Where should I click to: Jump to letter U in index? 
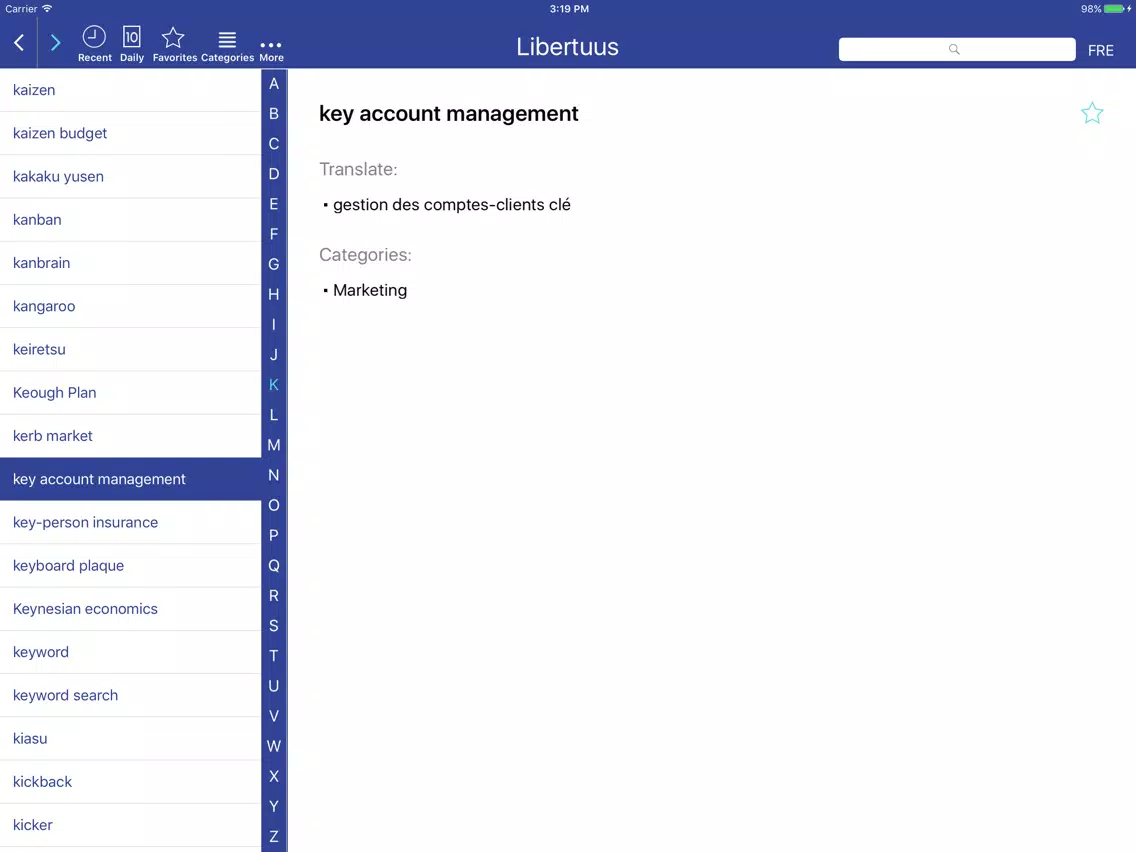click(274, 685)
